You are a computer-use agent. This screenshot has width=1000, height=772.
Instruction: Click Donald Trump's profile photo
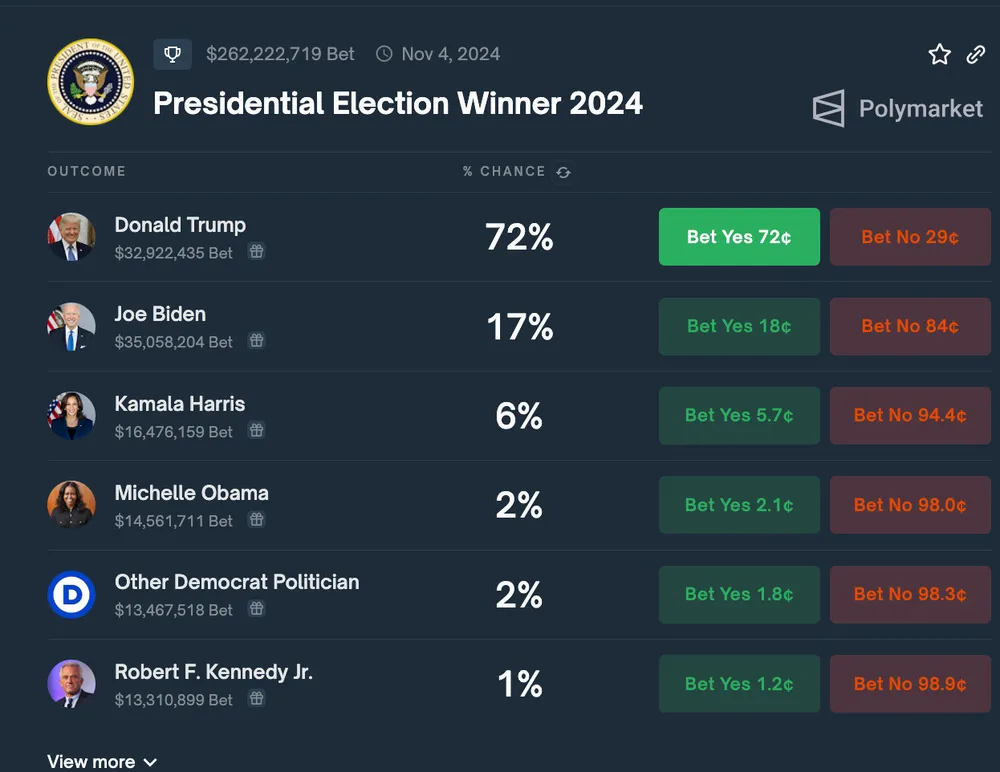pos(71,237)
